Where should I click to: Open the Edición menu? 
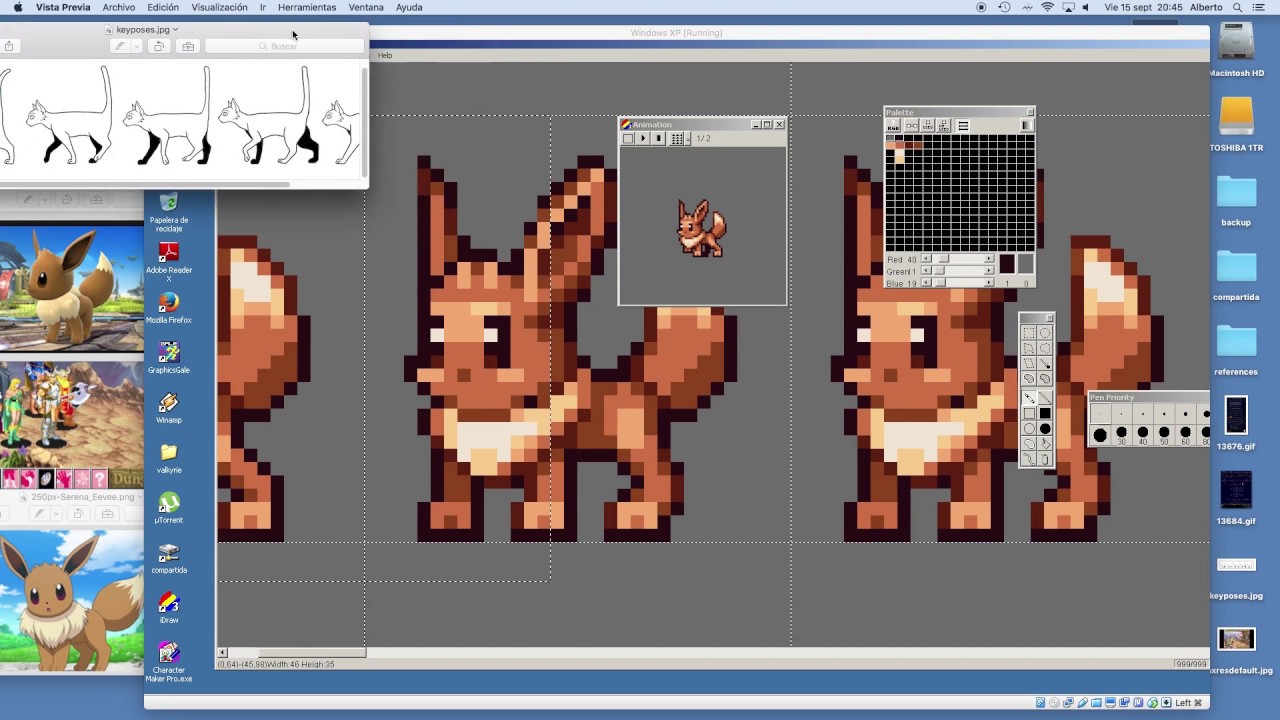[163, 7]
